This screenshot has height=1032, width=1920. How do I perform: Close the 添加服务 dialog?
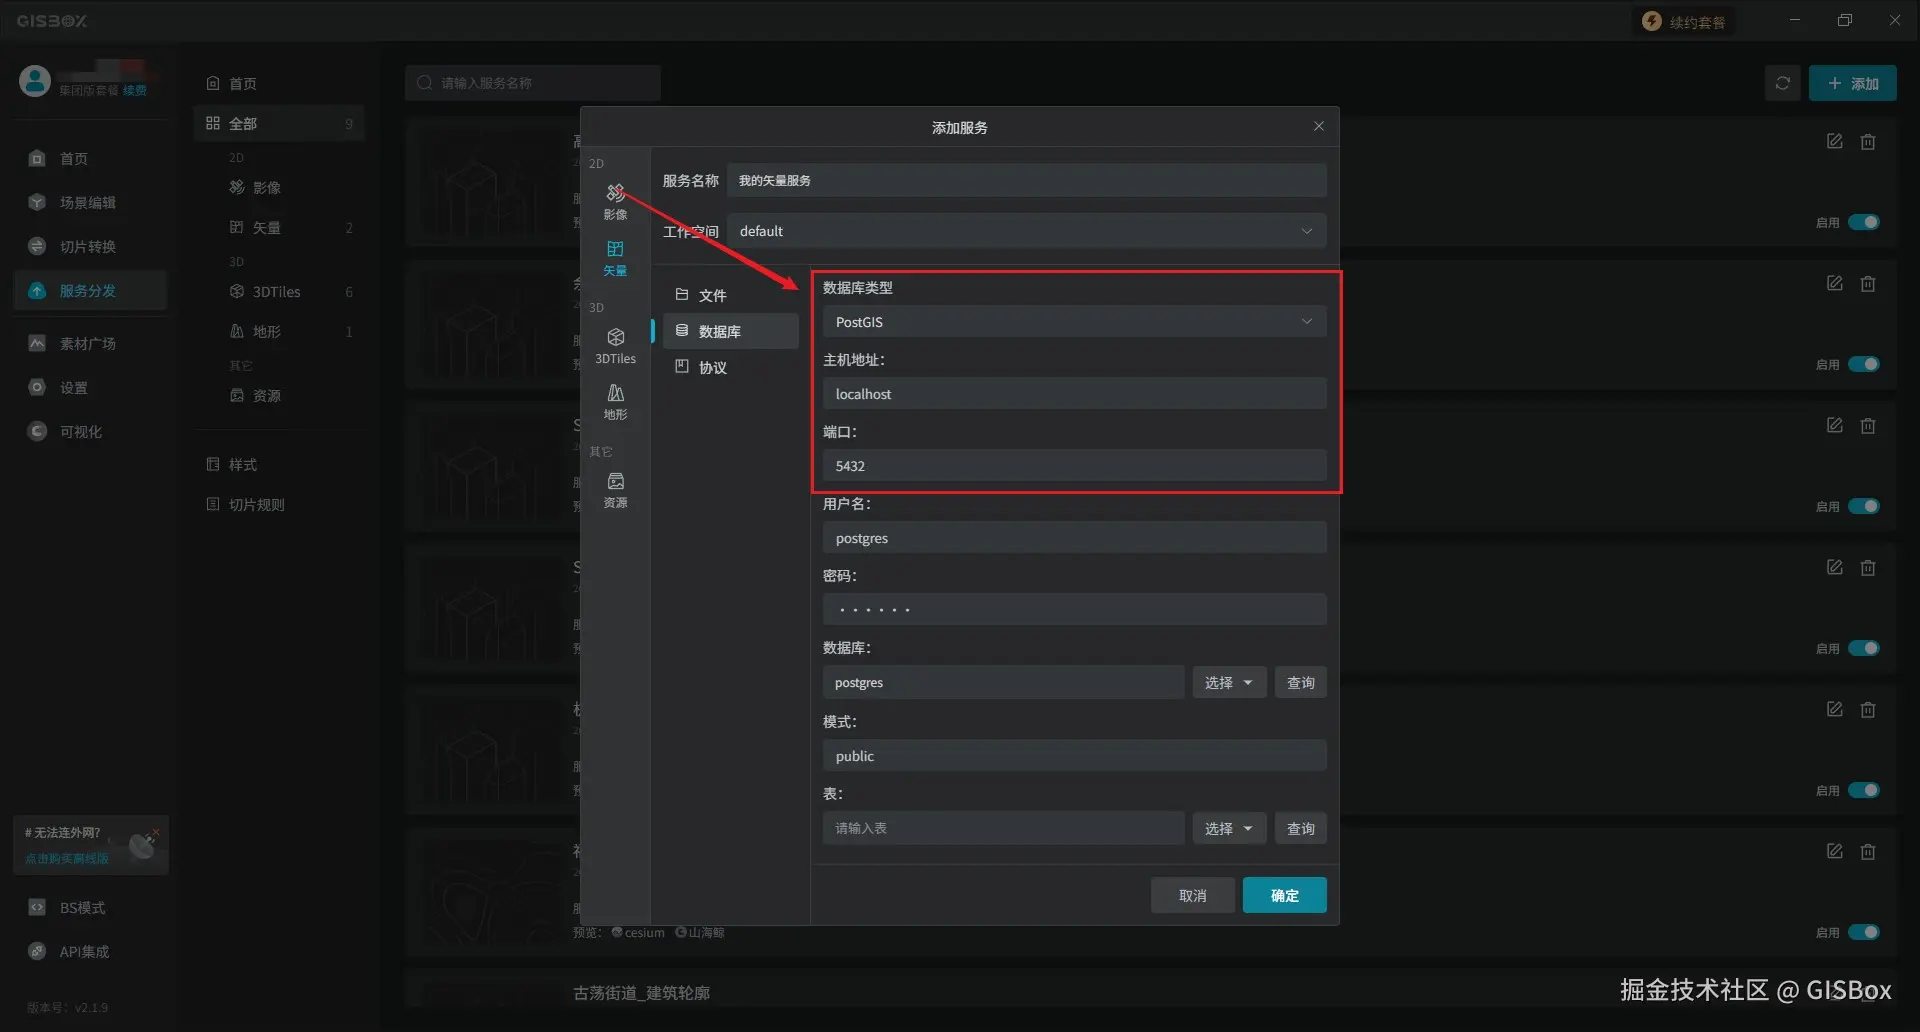tap(1318, 126)
